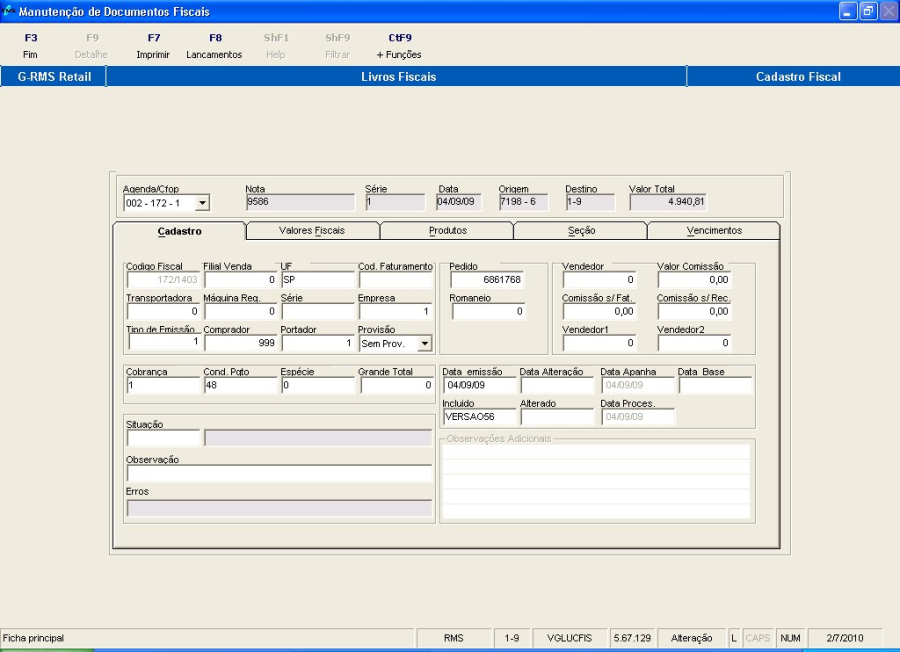Click the Pedido input field
This screenshot has width=900, height=652.
pos(487,281)
